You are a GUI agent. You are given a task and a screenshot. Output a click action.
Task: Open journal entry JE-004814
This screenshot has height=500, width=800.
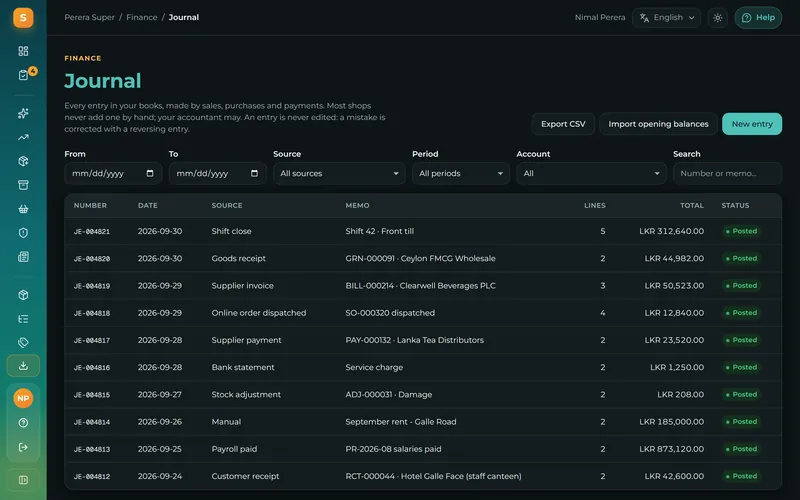click(x=92, y=422)
